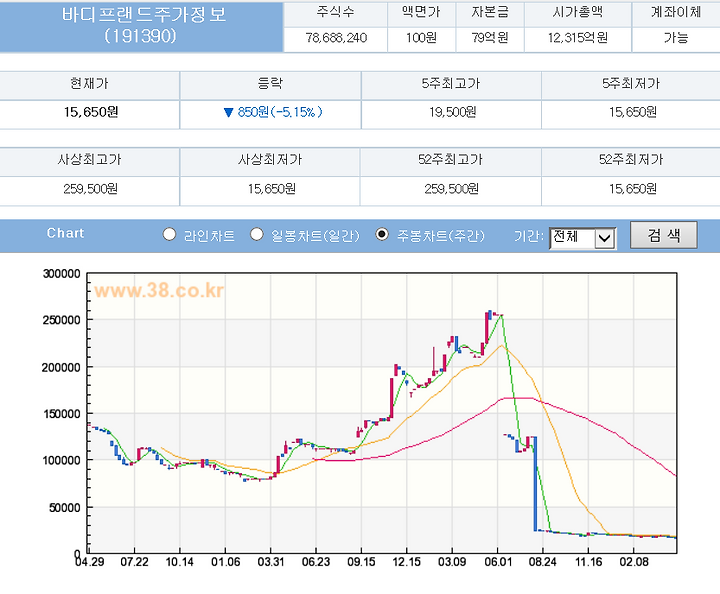Viewport: 720px width, 594px height.
Task: Click the 자본금 value 79억원
Action: click(x=490, y=38)
